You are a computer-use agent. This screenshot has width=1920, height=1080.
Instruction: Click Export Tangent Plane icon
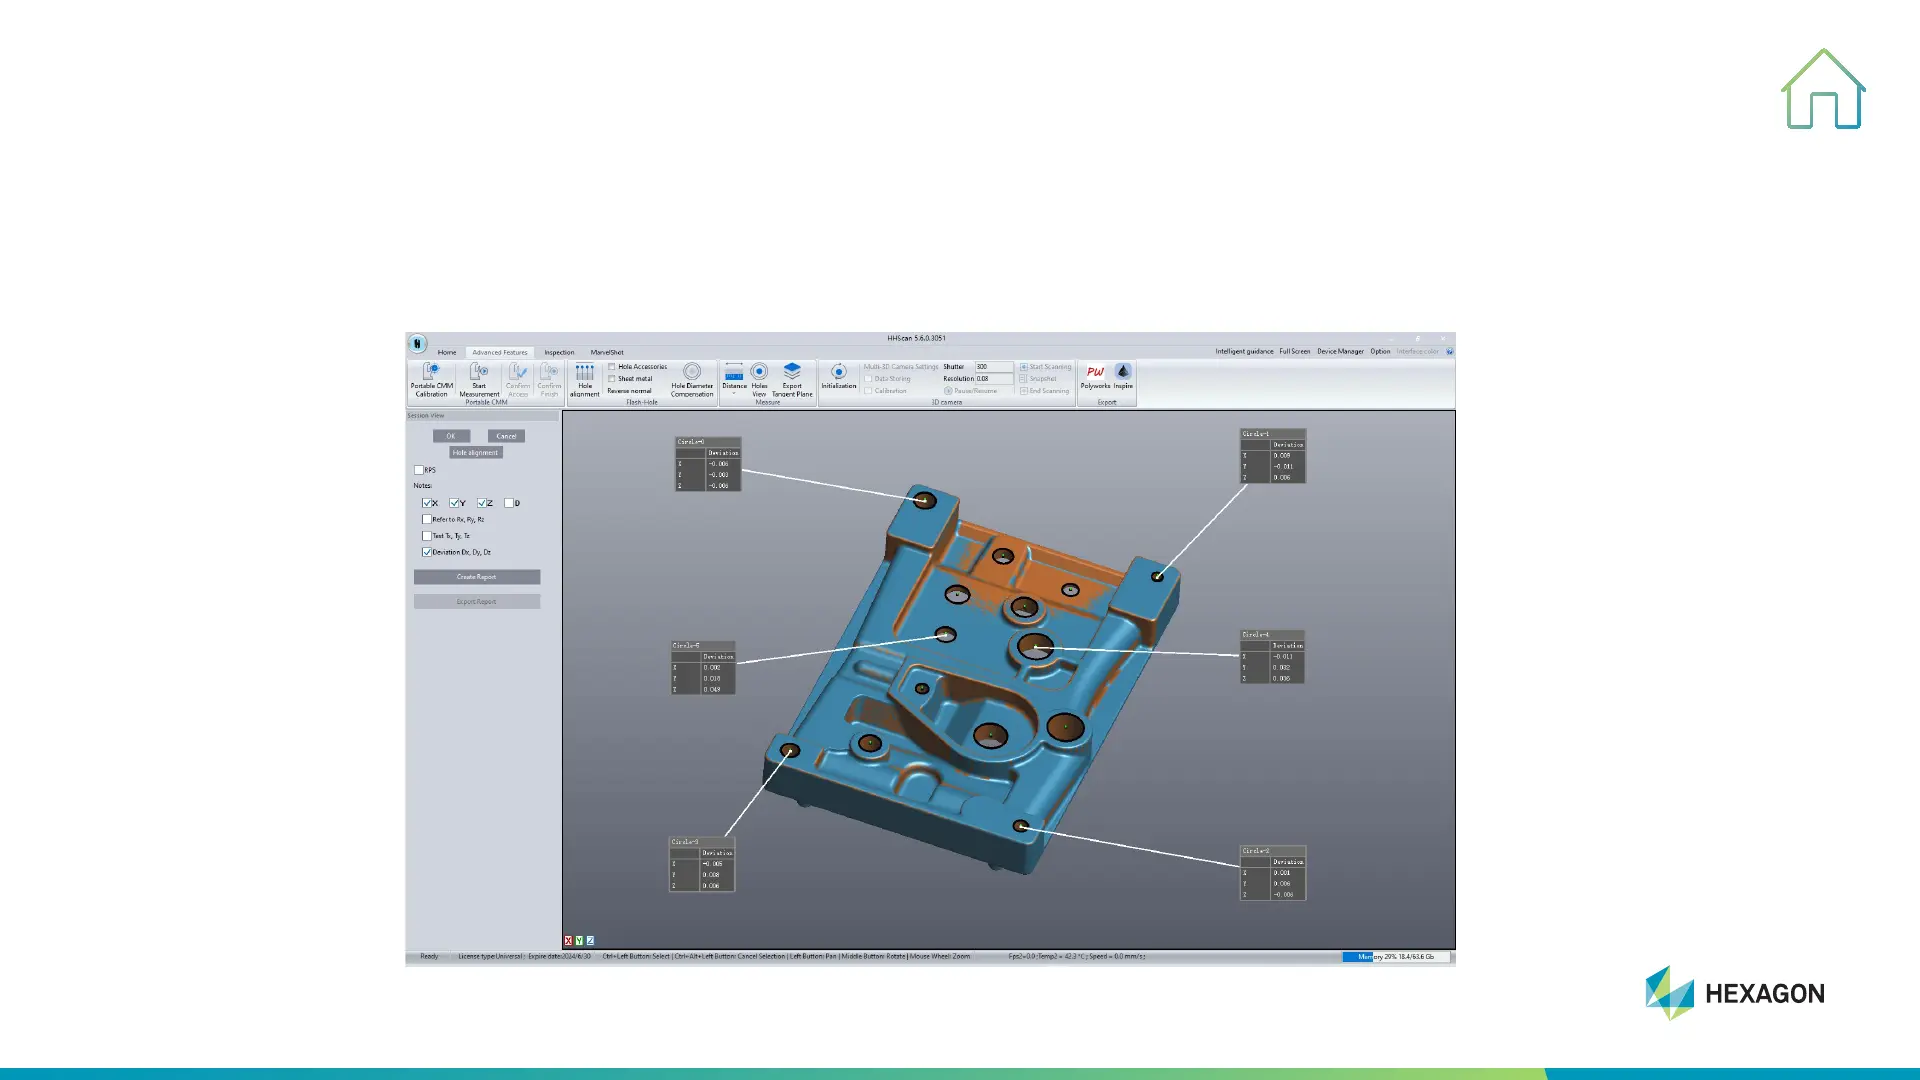click(792, 372)
